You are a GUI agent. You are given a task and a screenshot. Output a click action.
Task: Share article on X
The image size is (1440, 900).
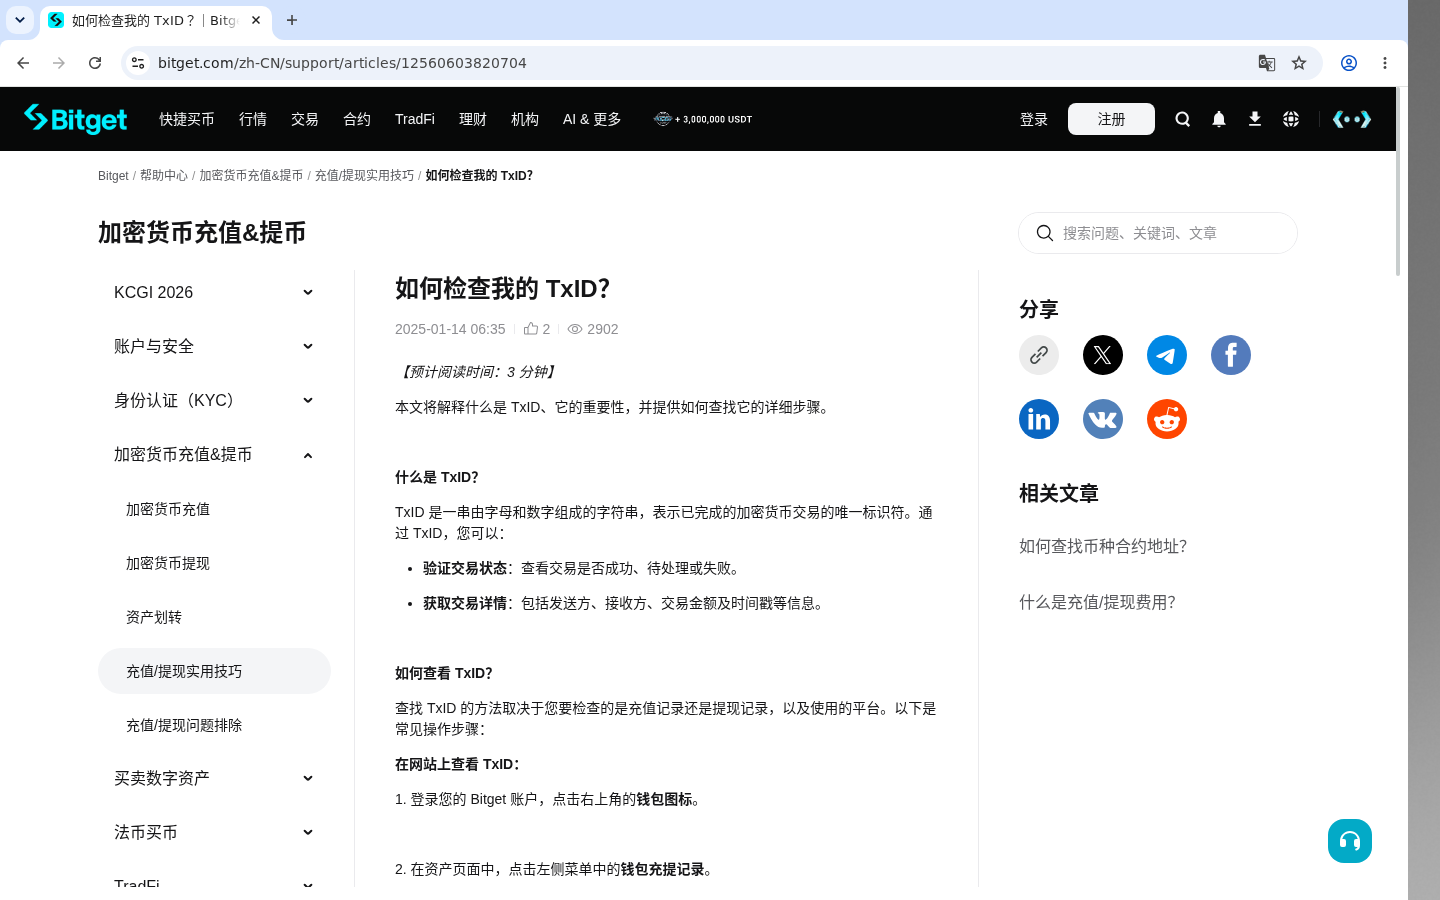pos(1103,355)
